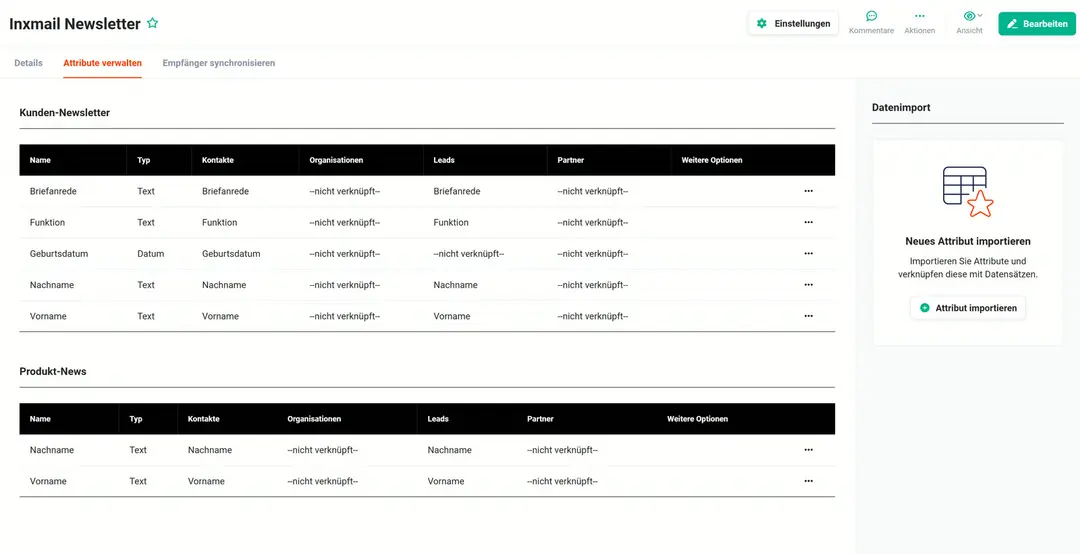The image size is (1080, 554).
Task: Open options for Produkt-News Nachname row
Action: click(x=809, y=450)
